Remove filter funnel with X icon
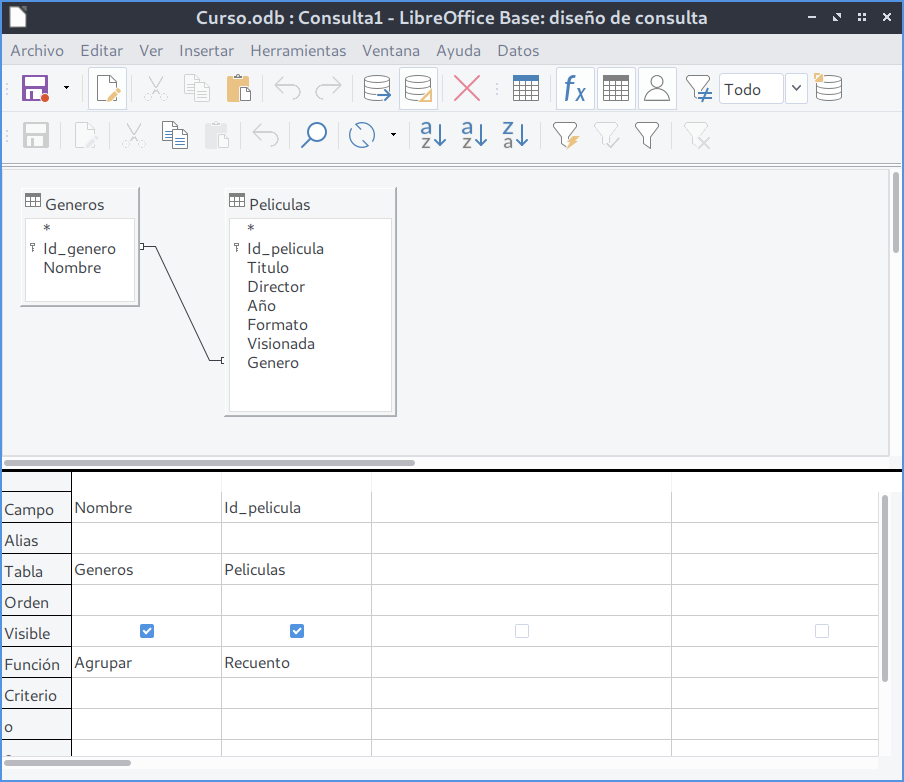 pos(696,136)
